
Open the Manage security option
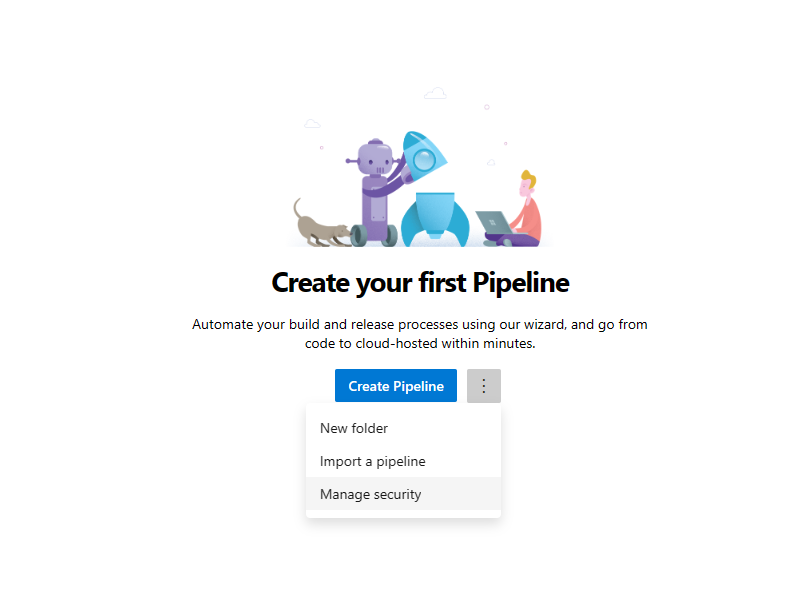point(370,494)
